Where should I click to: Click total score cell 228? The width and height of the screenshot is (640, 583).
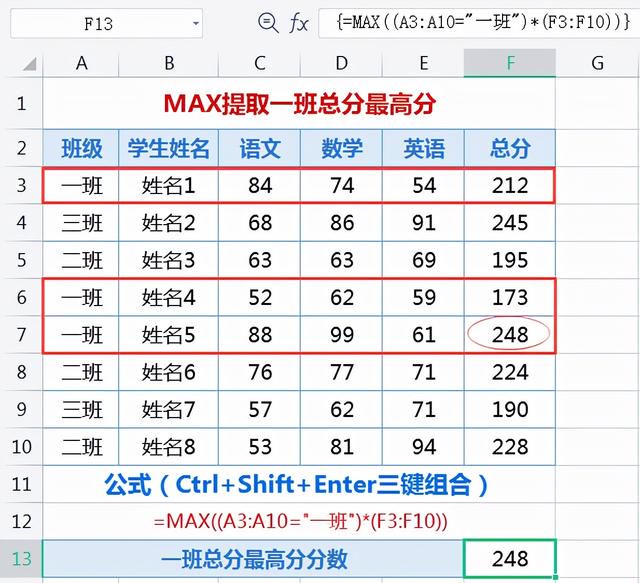tap(510, 447)
